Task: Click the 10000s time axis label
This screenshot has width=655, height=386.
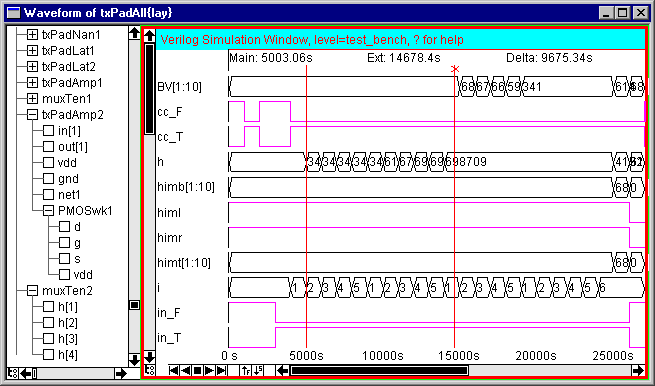Action: pyautogui.click(x=383, y=356)
